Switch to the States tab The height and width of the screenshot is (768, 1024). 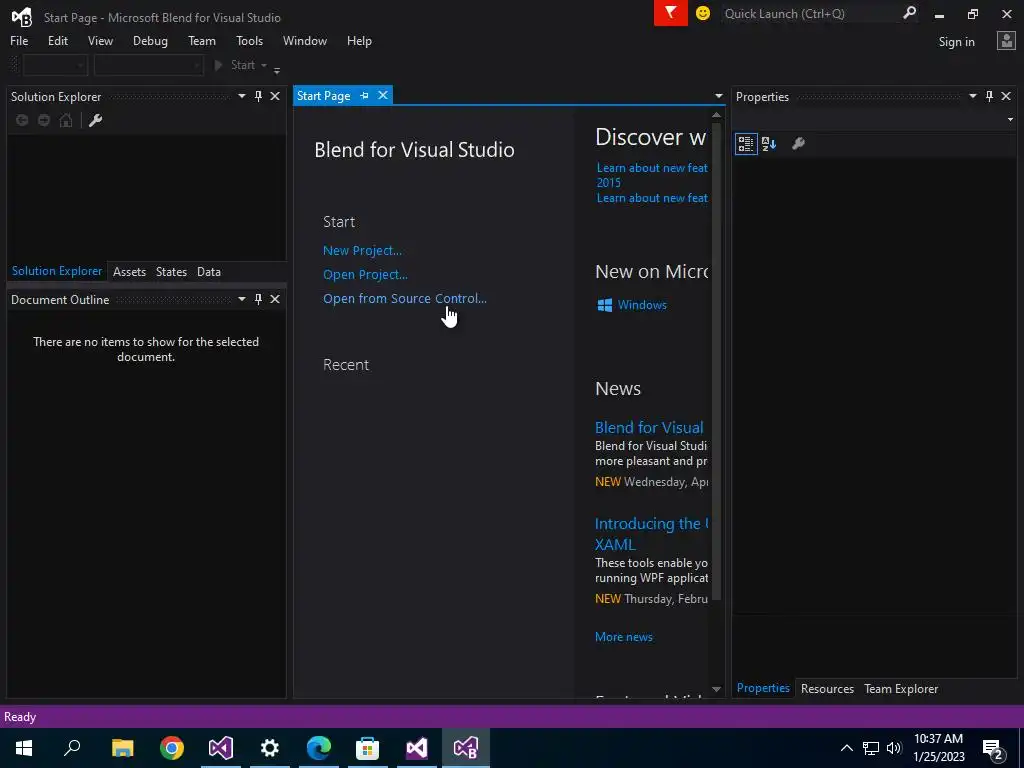point(171,272)
